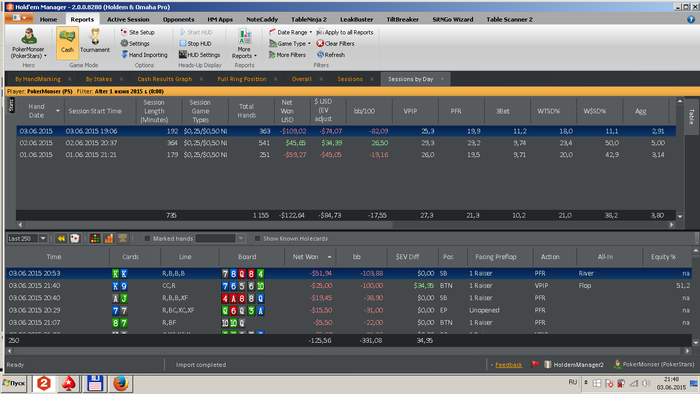Refresh the report
The height and width of the screenshot is (394, 700).
[331, 54]
